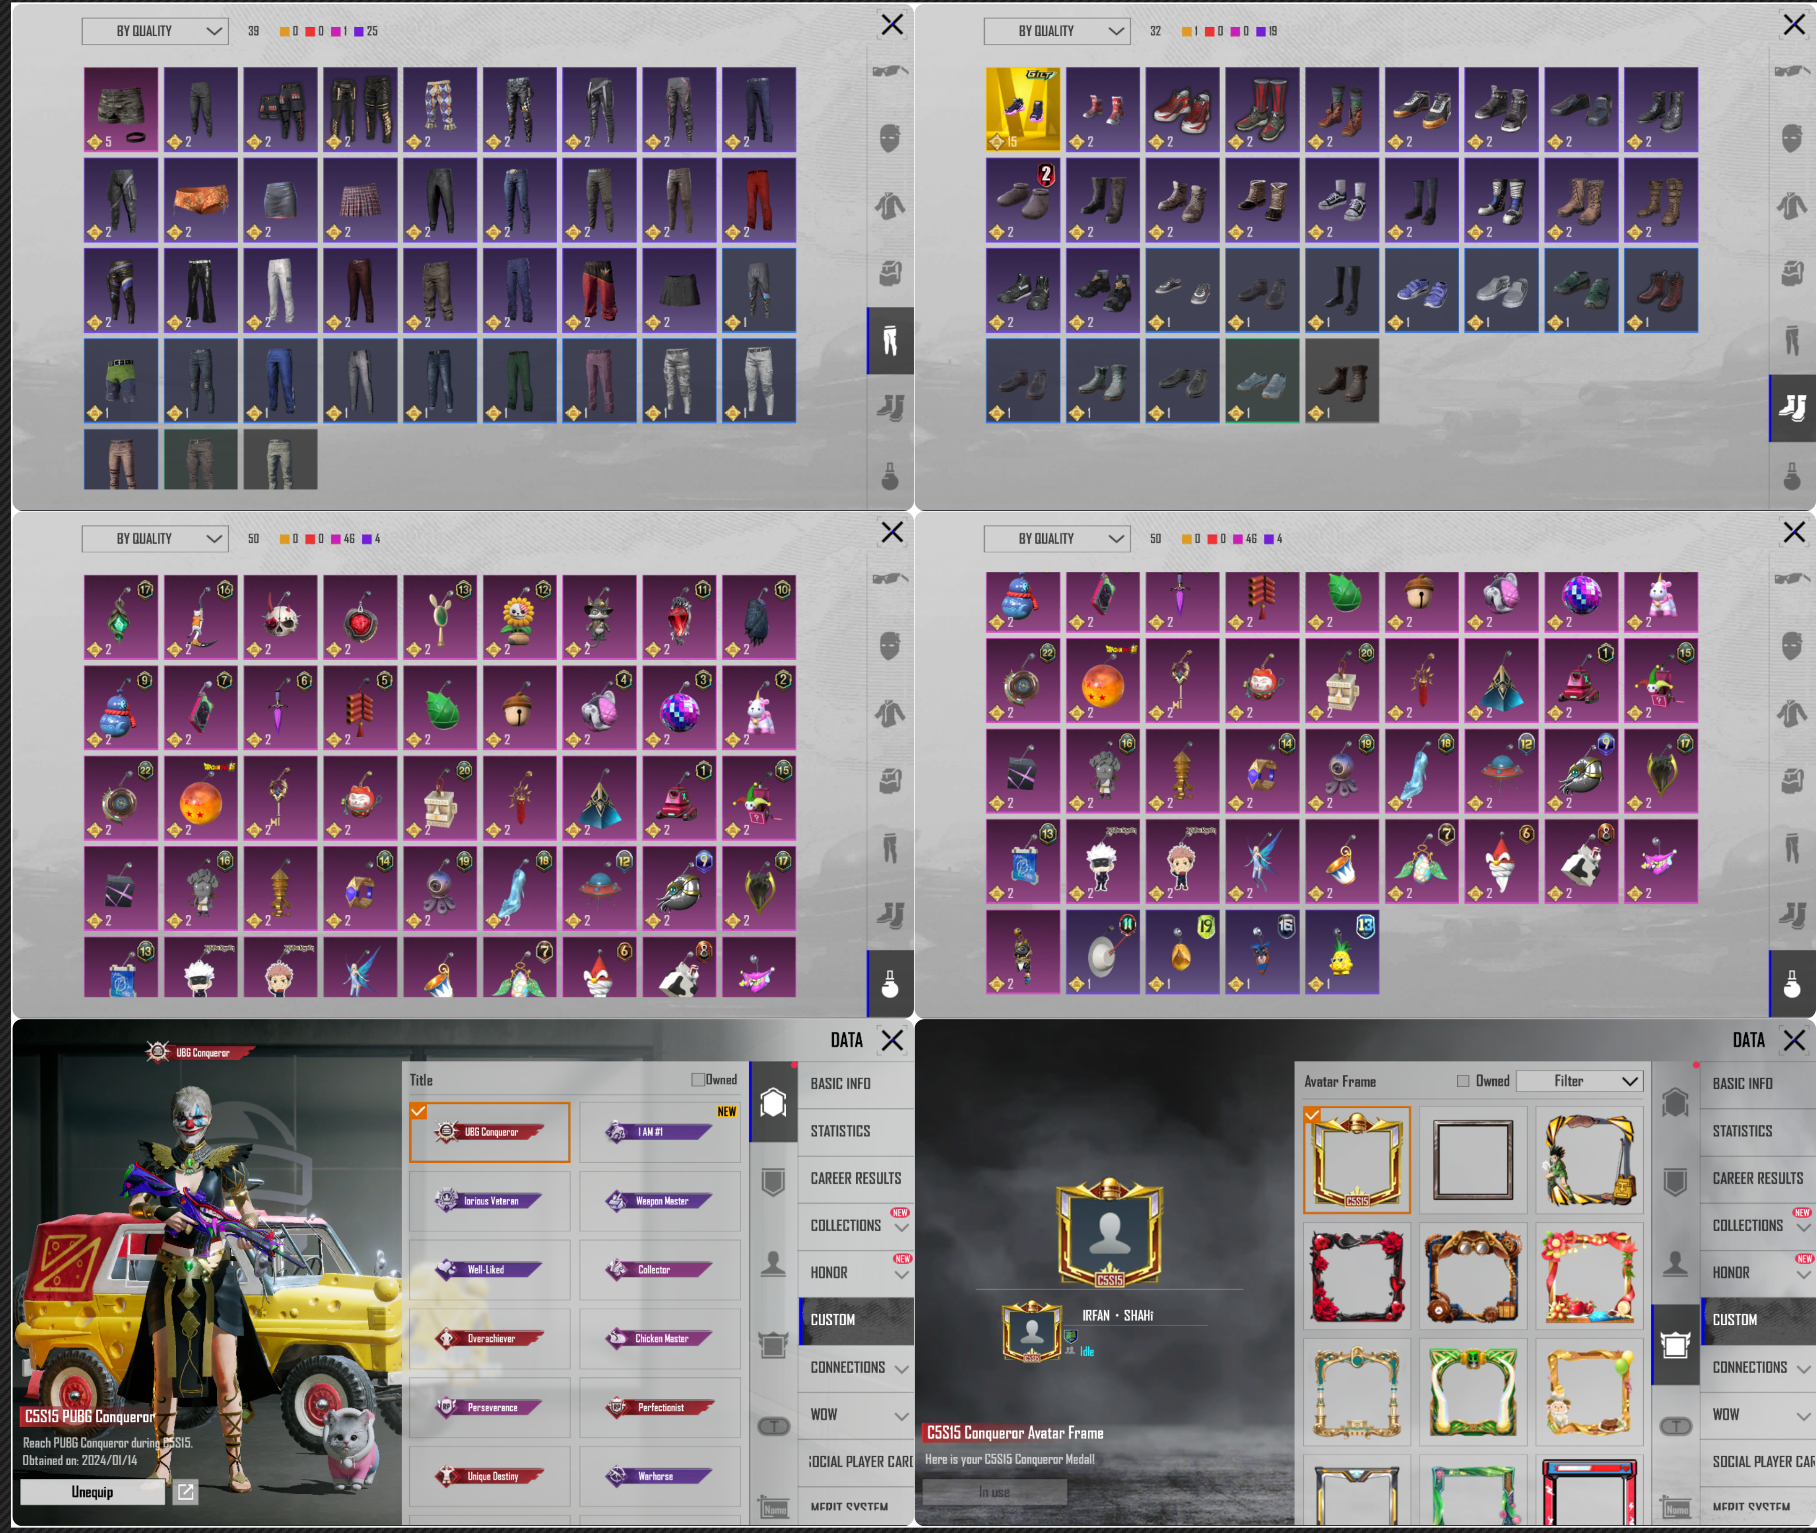Expand HONOR in the Title panel menu

click(x=857, y=1272)
